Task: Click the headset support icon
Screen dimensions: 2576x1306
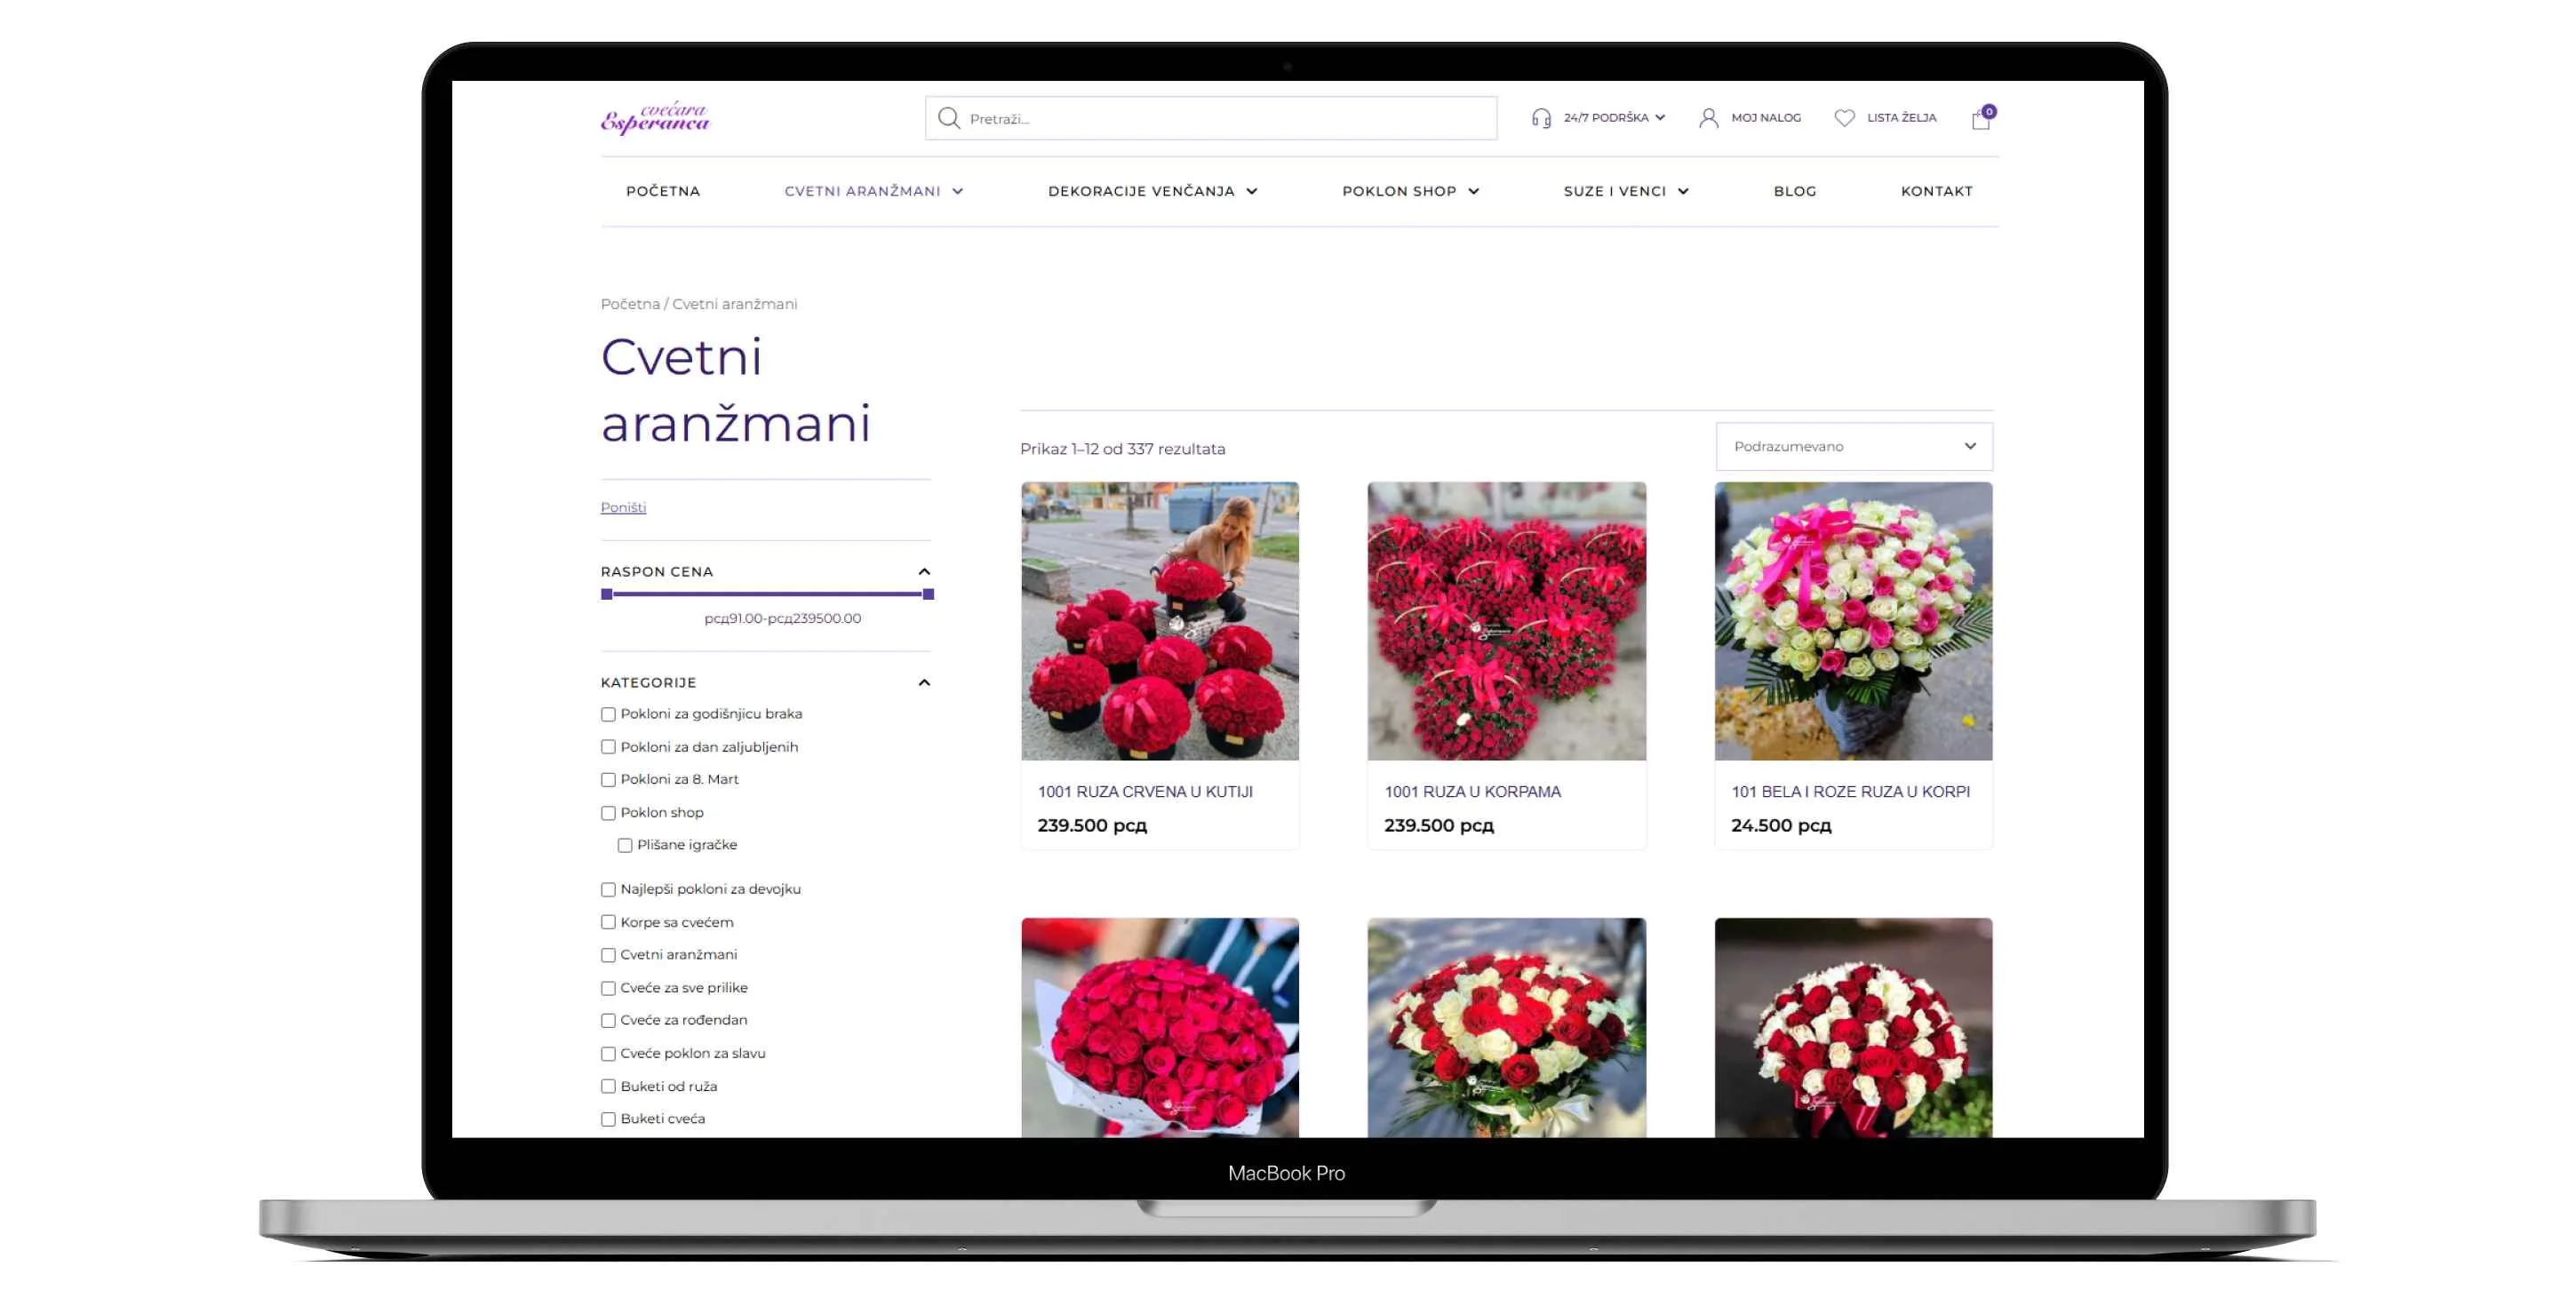Action: (1541, 118)
